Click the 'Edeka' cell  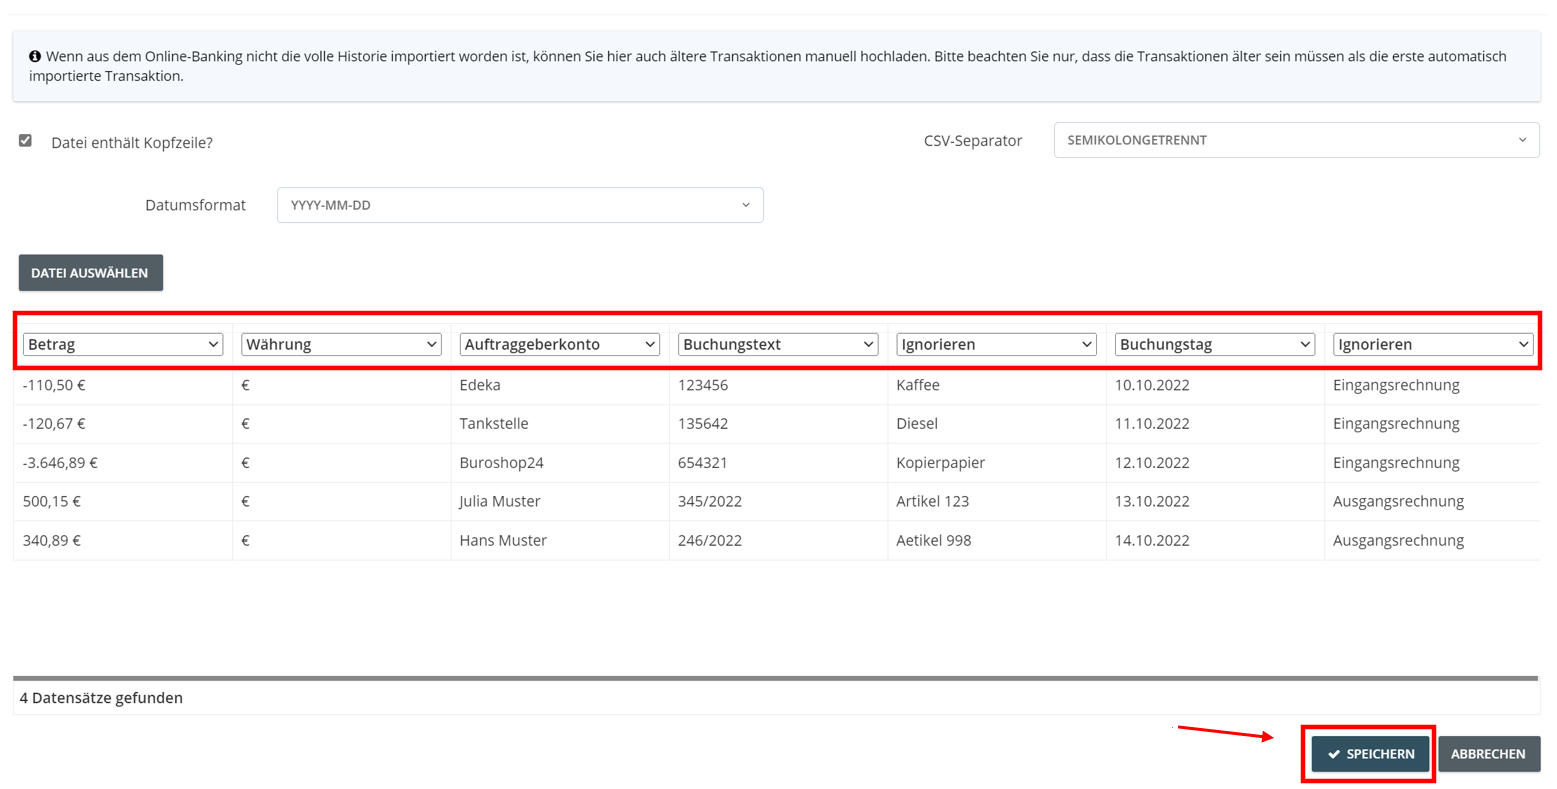pyautogui.click(x=560, y=385)
